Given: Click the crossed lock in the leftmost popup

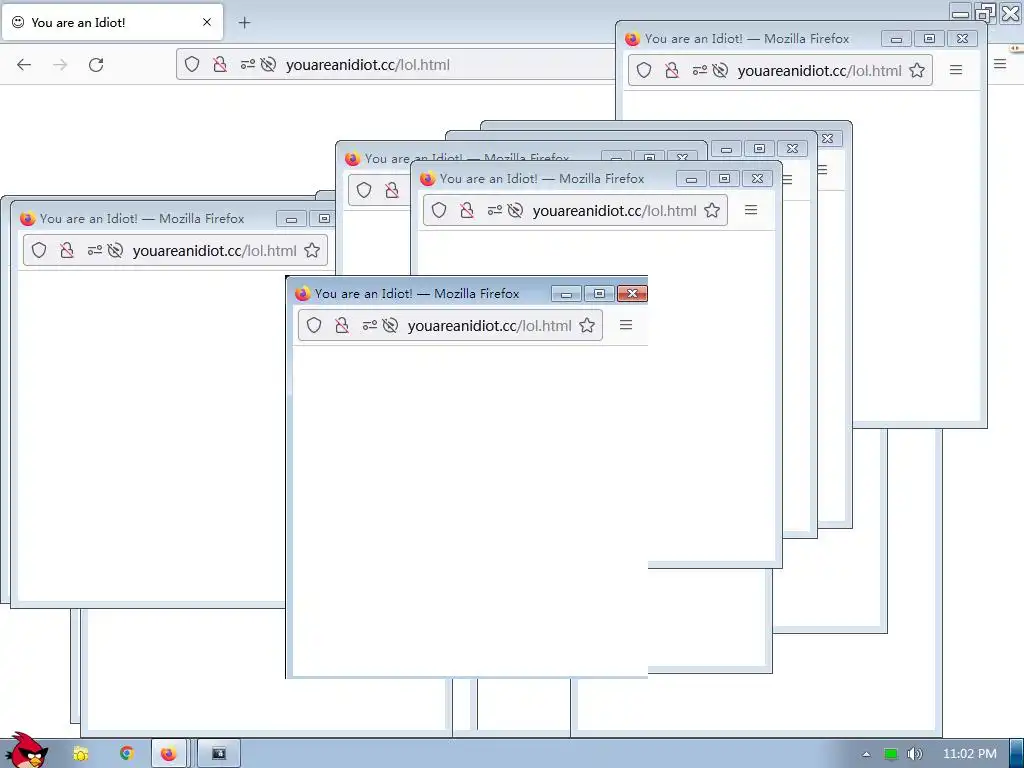Looking at the screenshot, I should click(67, 250).
